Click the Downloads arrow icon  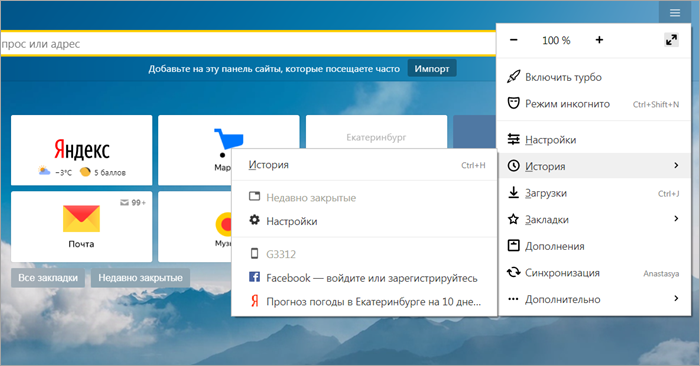[x=513, y=193]
